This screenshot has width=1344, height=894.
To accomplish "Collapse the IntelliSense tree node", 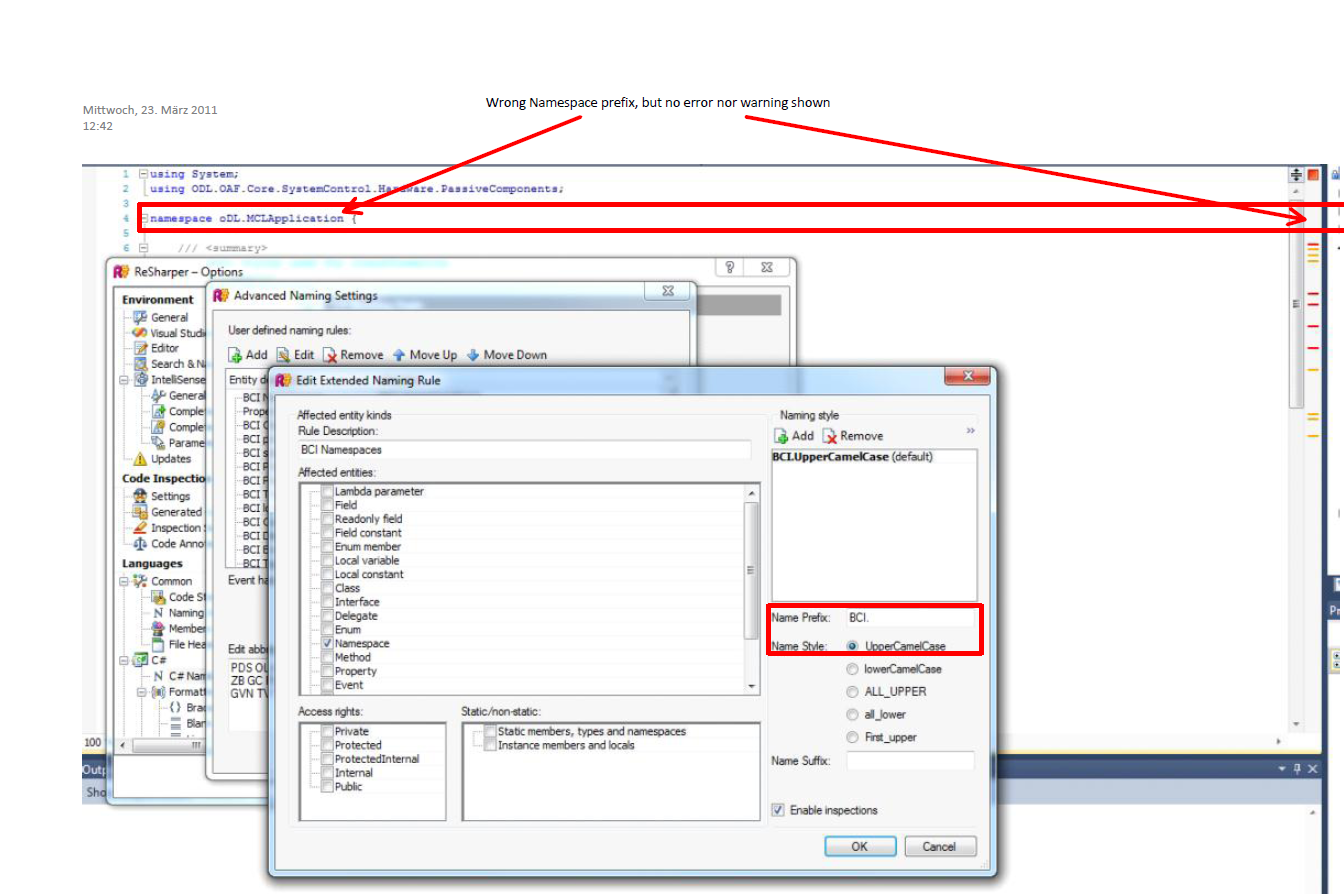I will (x=124, y=380).
